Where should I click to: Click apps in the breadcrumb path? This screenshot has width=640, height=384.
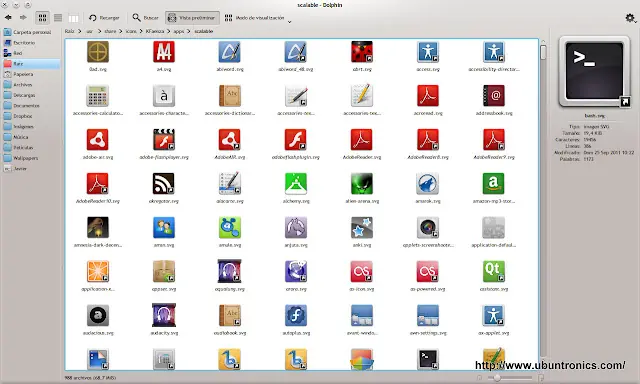pyautogui.click(x=178, y=31)
